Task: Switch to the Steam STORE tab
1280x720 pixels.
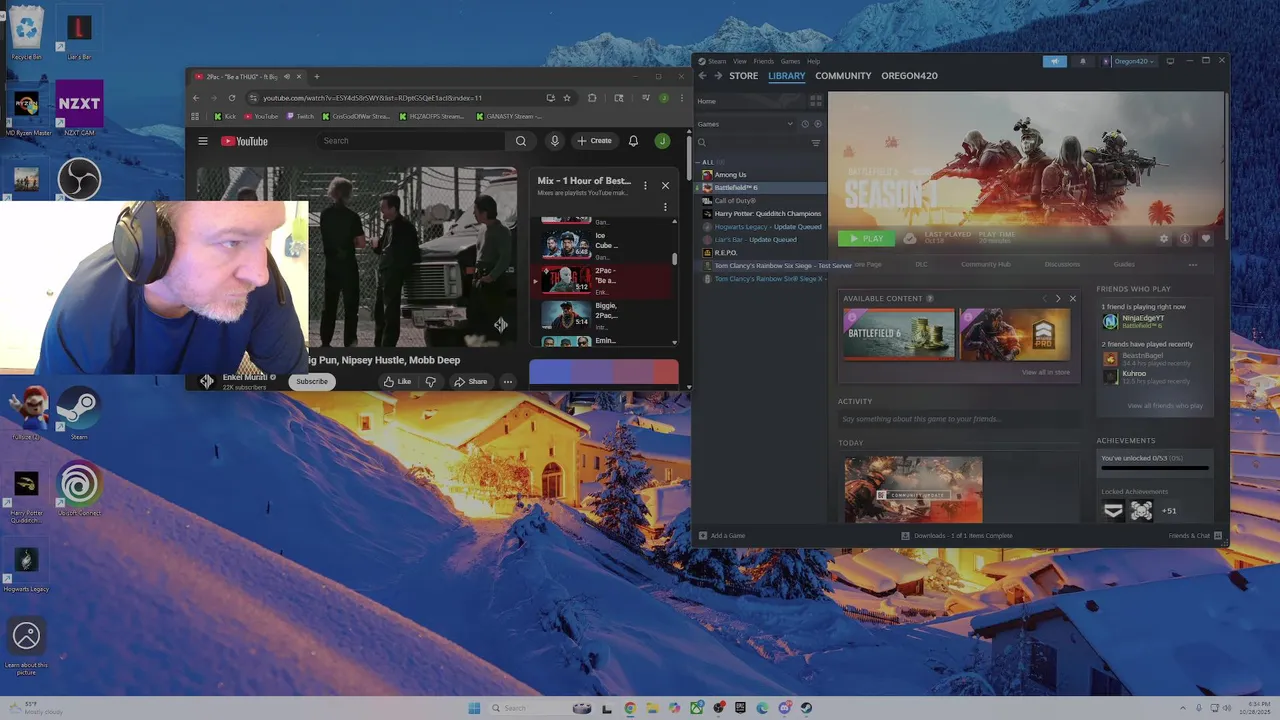Action: point(743,76)
